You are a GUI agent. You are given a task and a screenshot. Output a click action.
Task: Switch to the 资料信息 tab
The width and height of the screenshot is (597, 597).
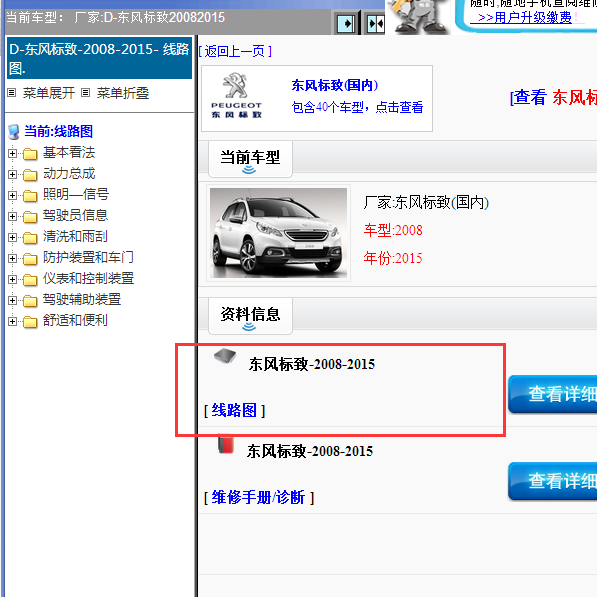click(250, 316)
